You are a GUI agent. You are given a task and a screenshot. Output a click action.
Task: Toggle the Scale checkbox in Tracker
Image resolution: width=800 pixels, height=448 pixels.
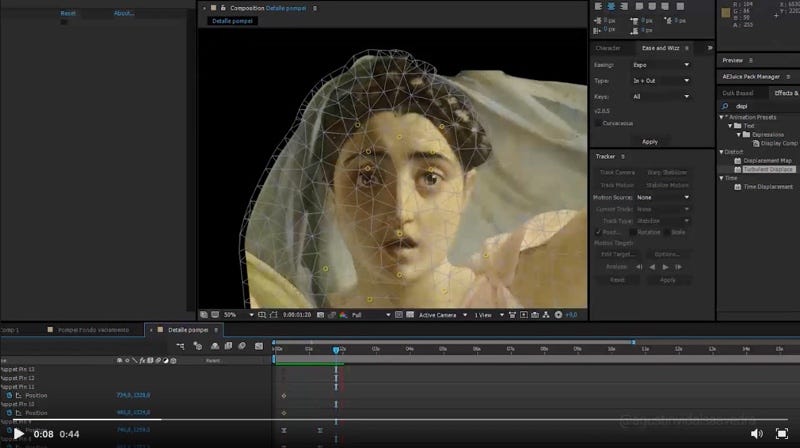click(x=667, y=232)
